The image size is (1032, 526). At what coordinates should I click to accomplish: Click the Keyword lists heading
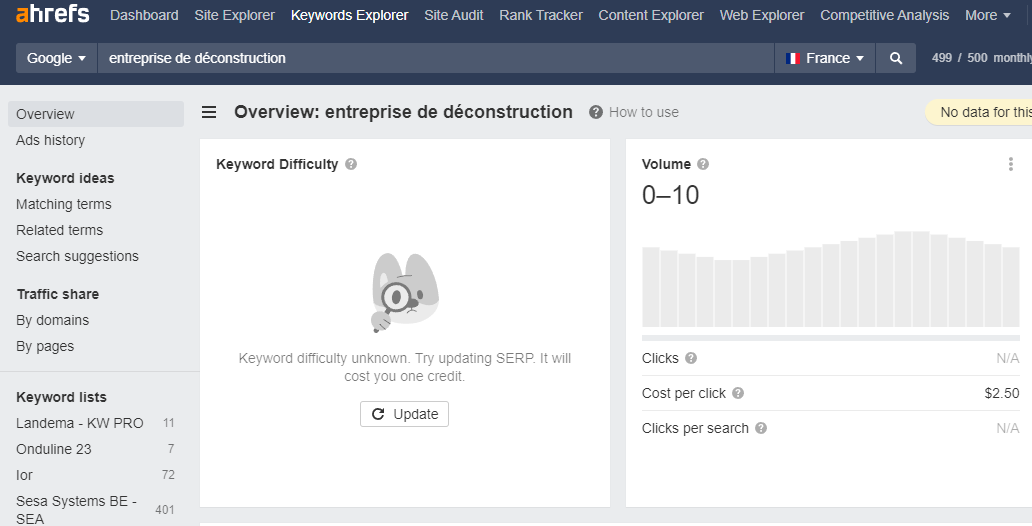point(61,397)
